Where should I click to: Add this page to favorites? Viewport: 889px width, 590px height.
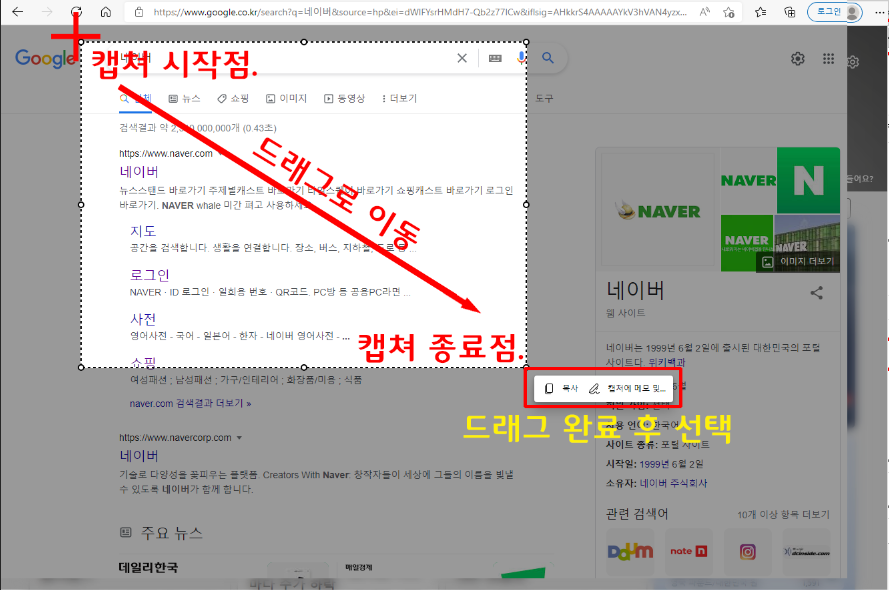[729, 12]
